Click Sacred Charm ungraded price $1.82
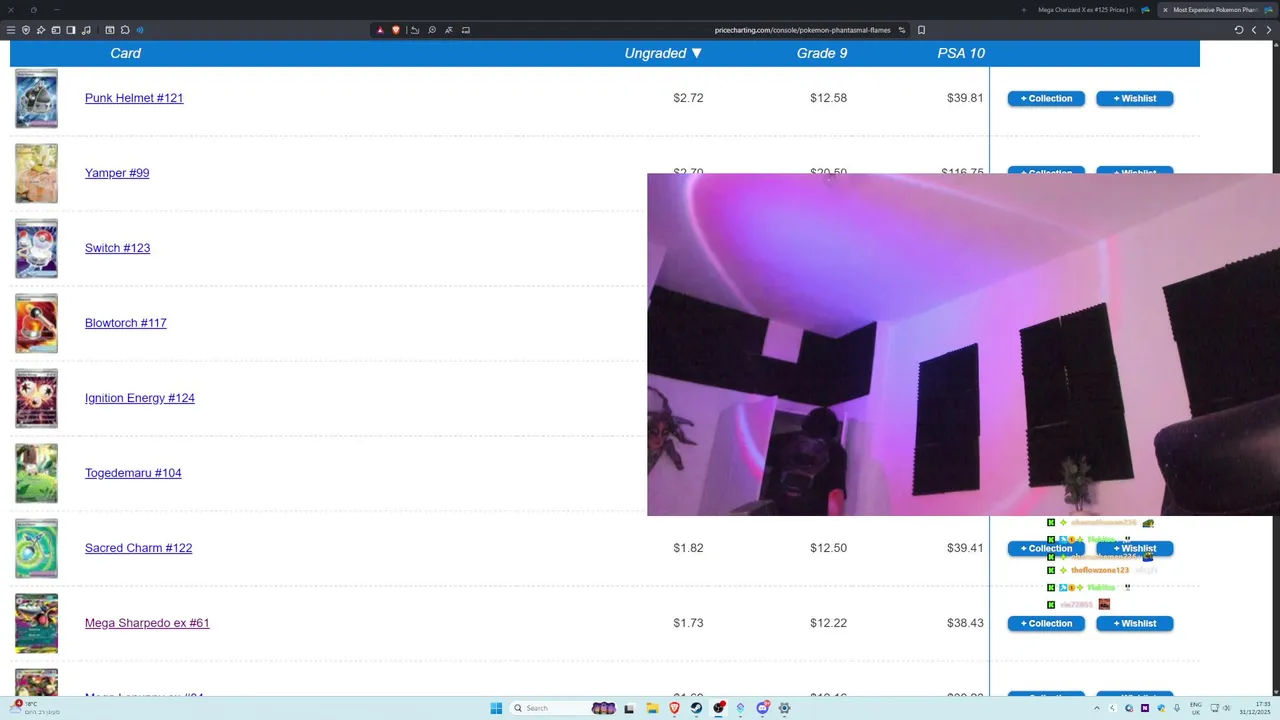Screen dimensions: 1280x720 point(688,548)
